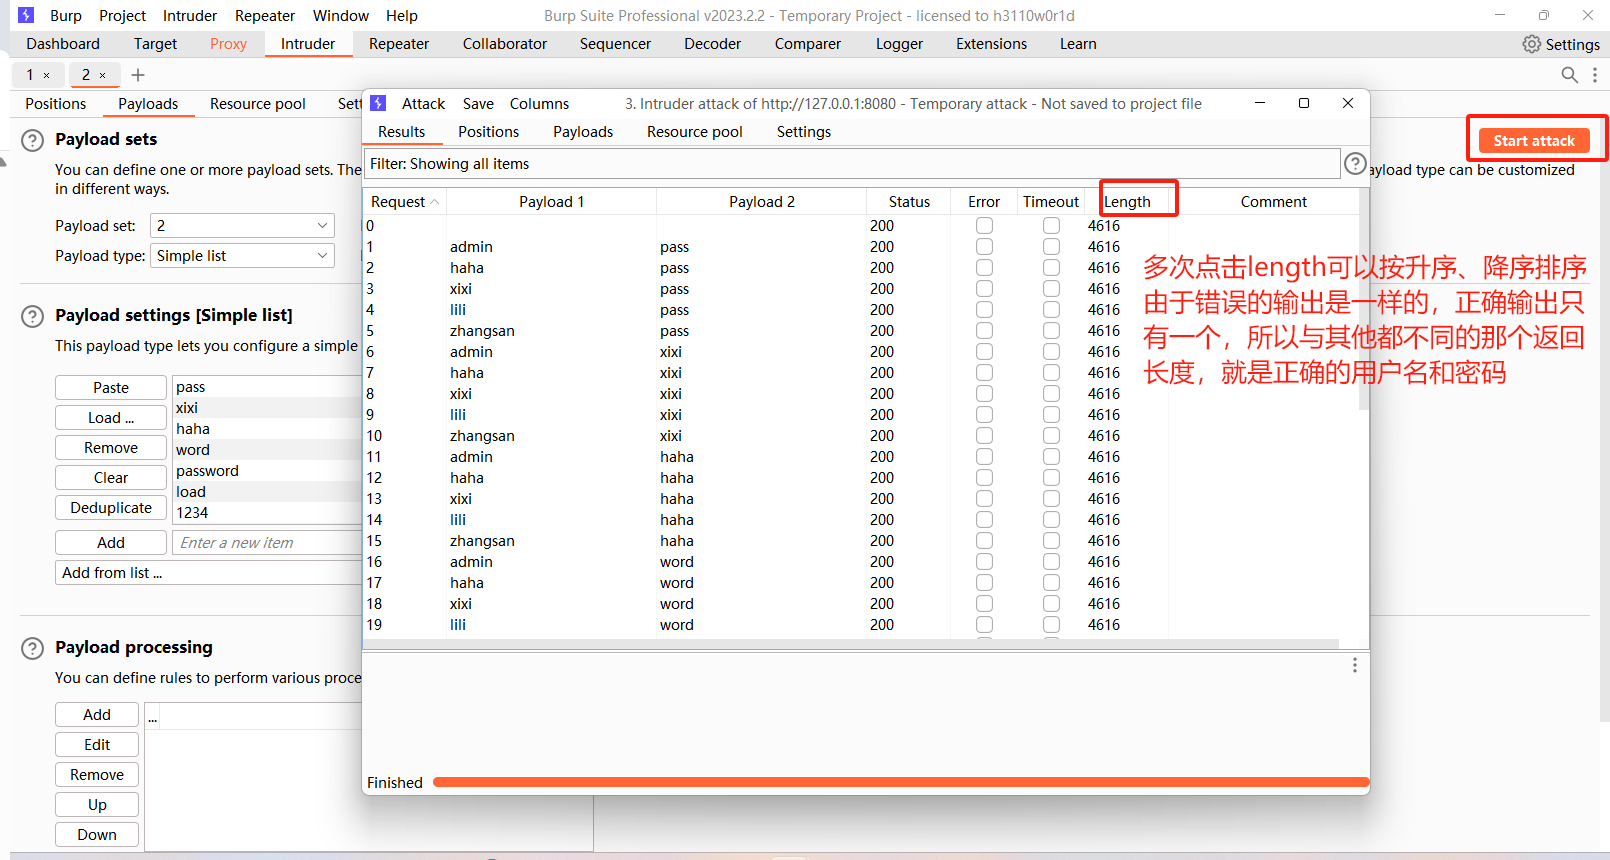Select 'password' in the payload list
This screenshot has height=860, width=1610.
point(267,471)
